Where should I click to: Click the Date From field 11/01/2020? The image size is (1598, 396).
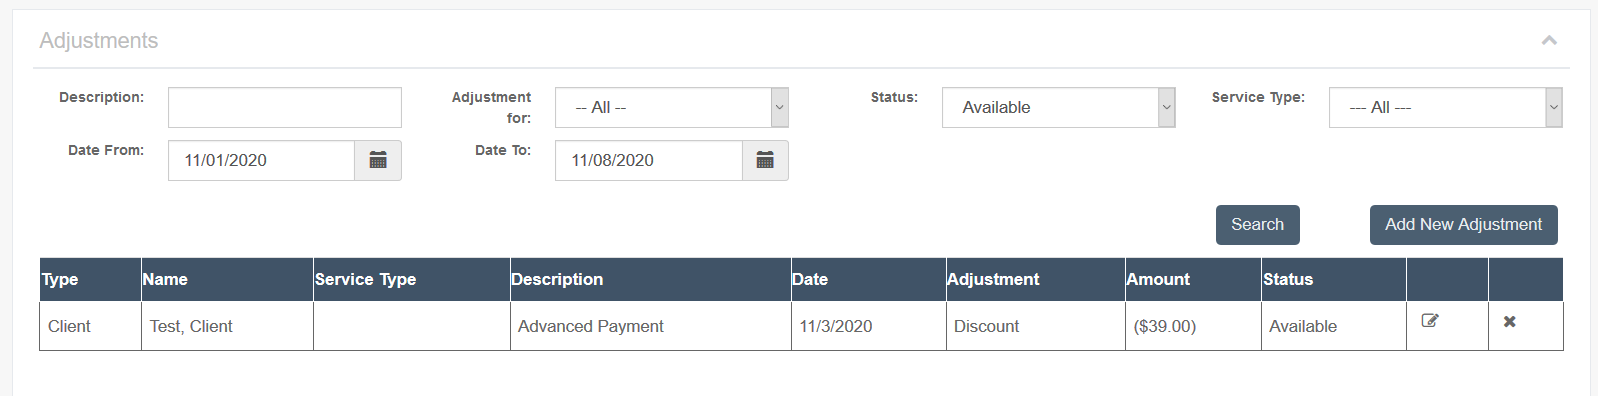click(x=262, y=160)
